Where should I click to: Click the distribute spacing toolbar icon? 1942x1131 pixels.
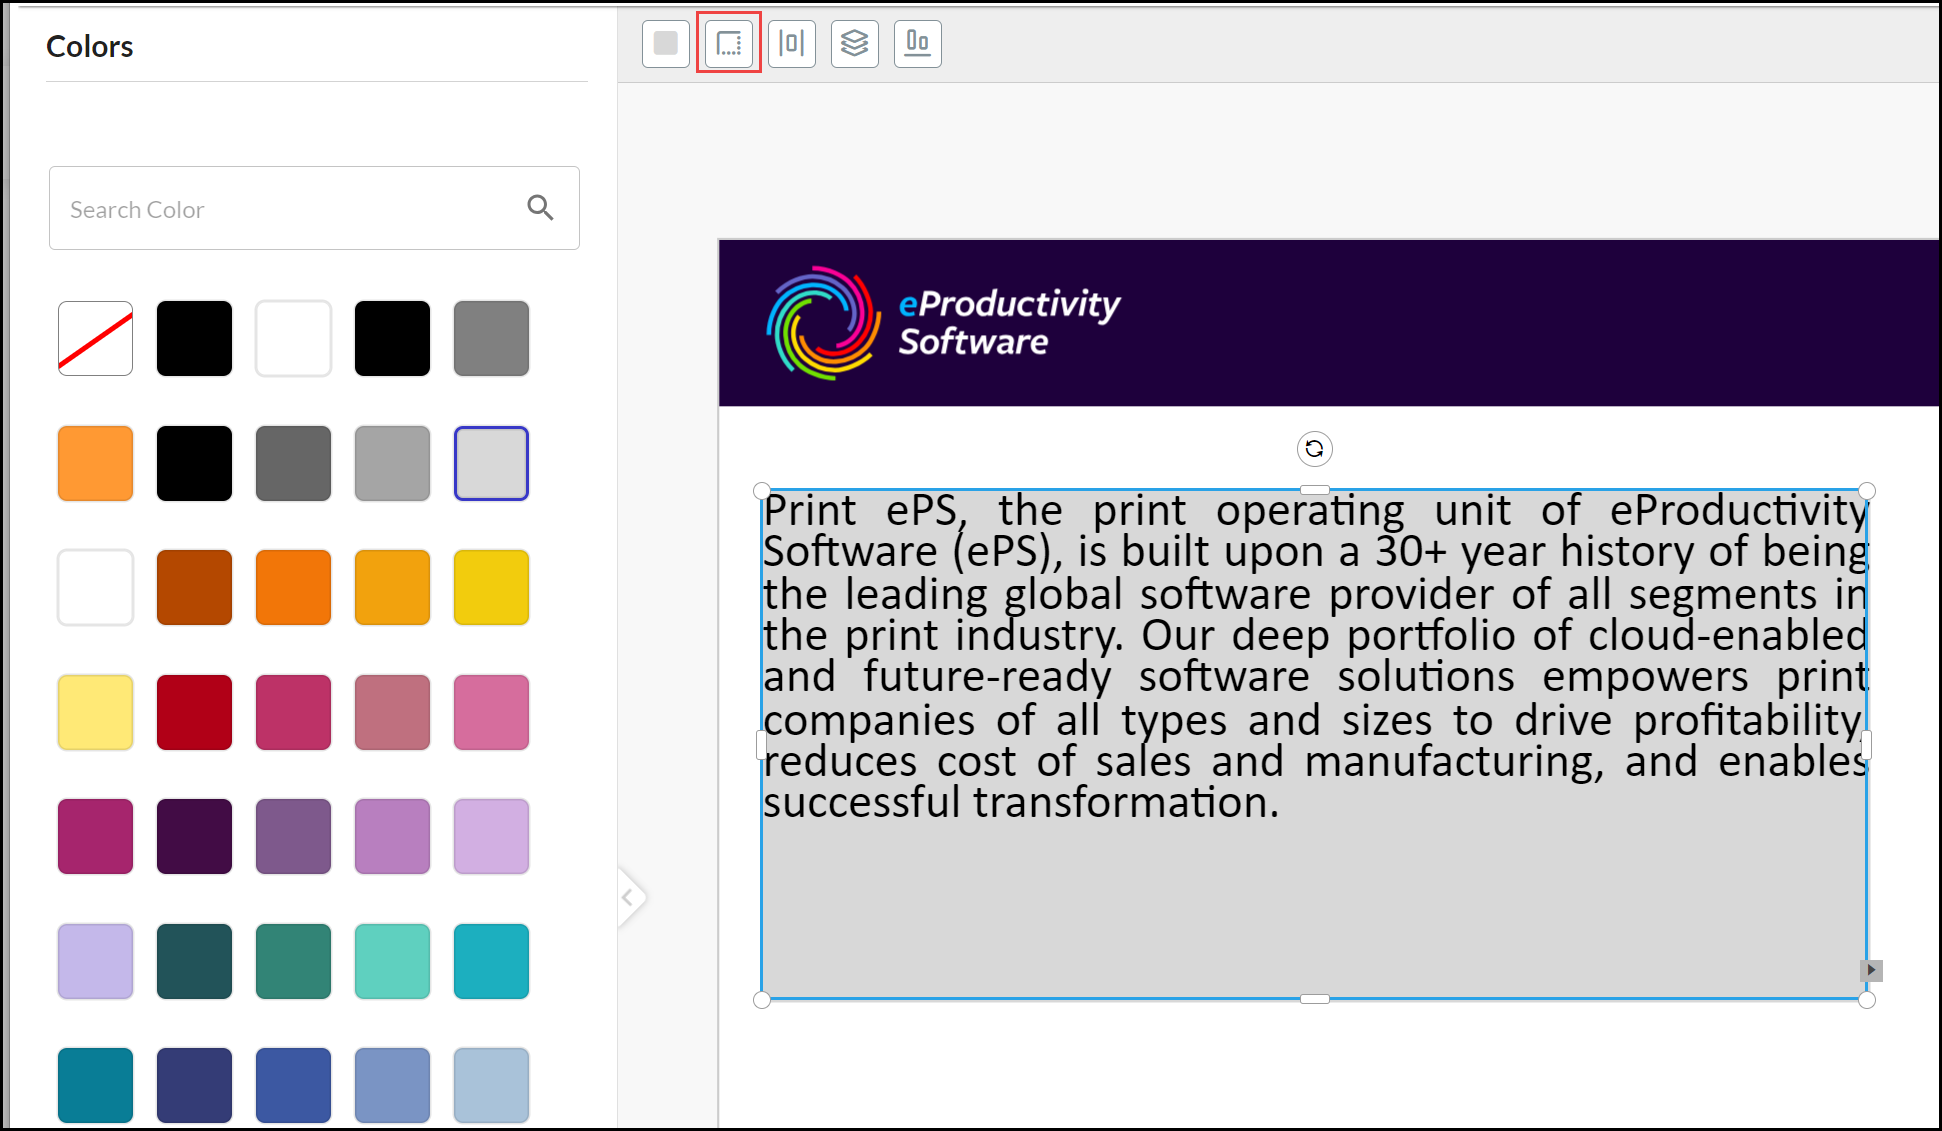(x=792, y=43)
